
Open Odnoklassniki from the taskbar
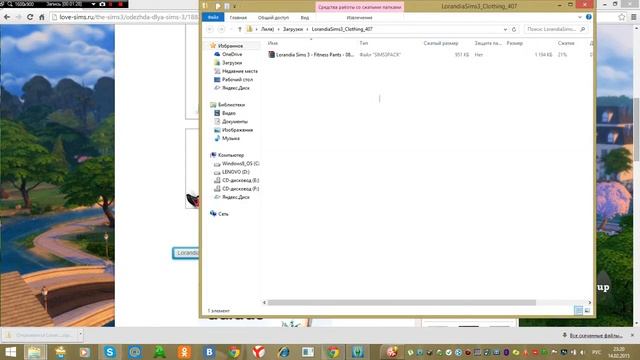pos(184,352)
